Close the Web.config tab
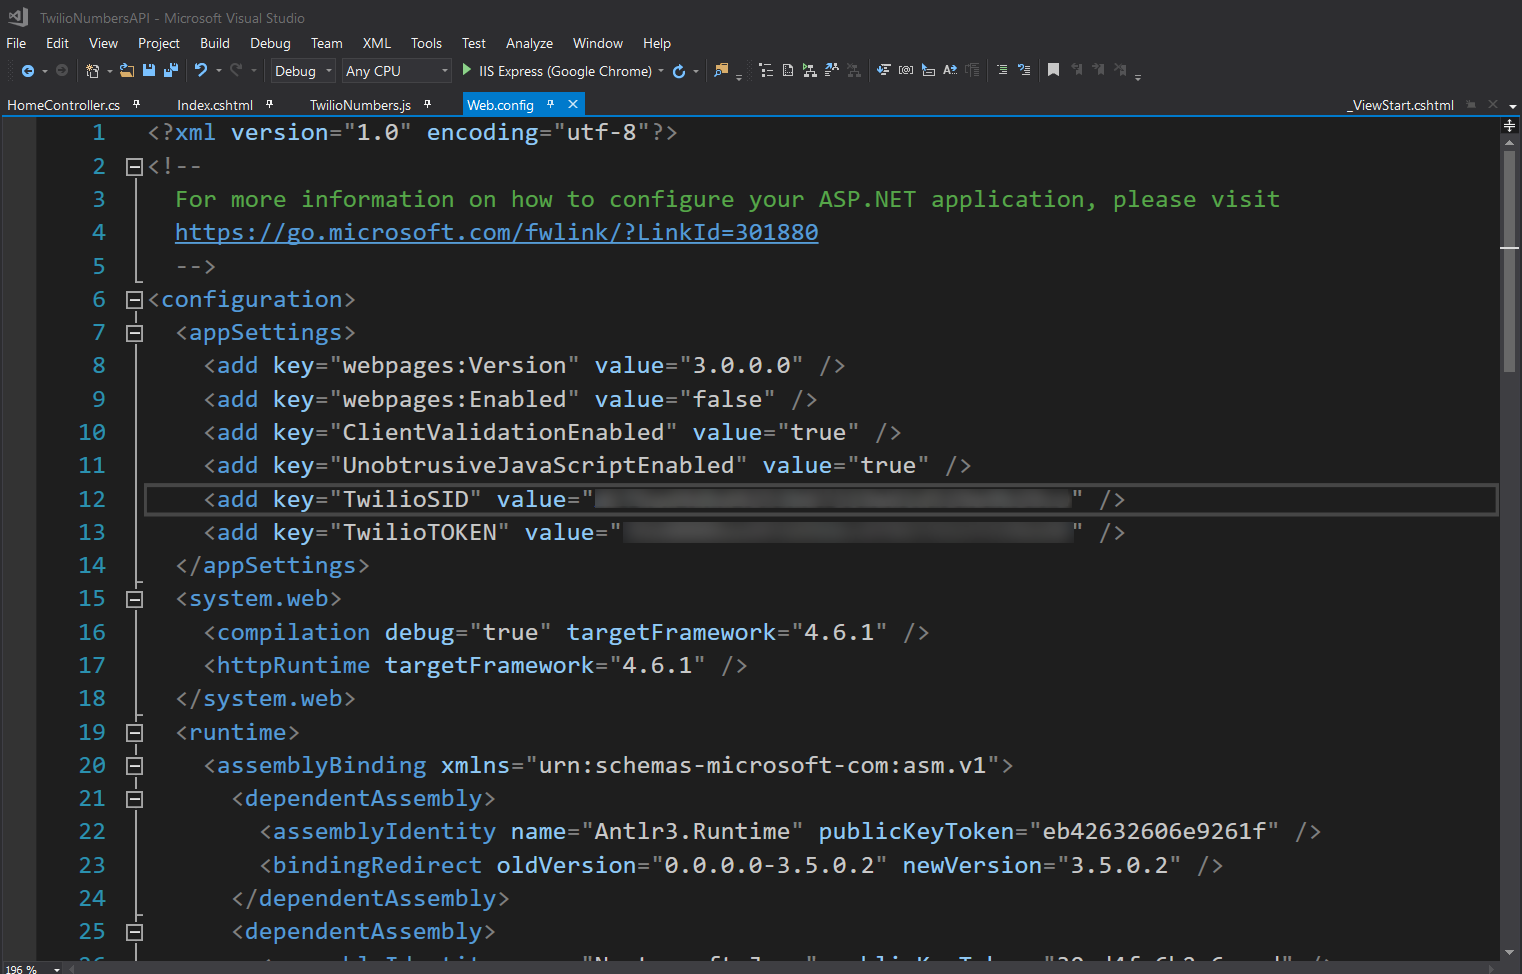This screenshot has height=974, width=1522. tap(573, 104)
